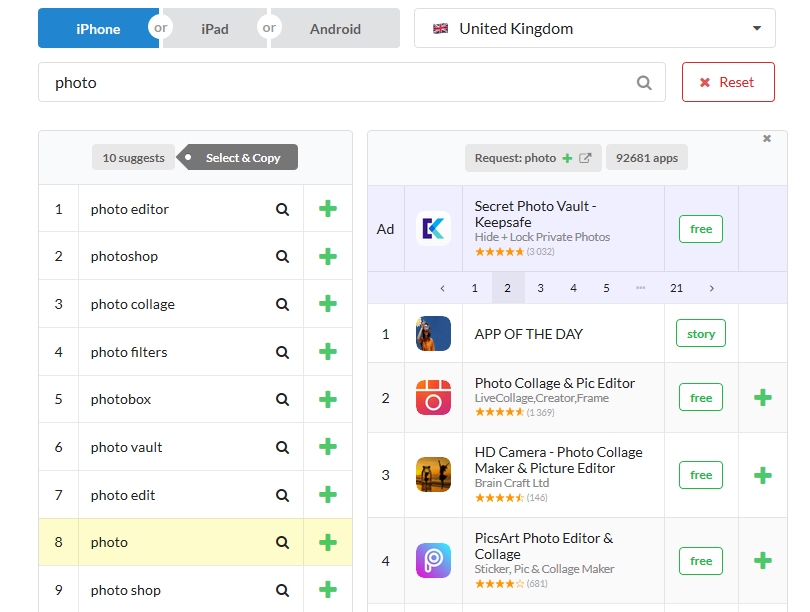Add 'photo collage' keyword via plus icon
This screenshot has height=612, width=810.
(x=327, y=304)
